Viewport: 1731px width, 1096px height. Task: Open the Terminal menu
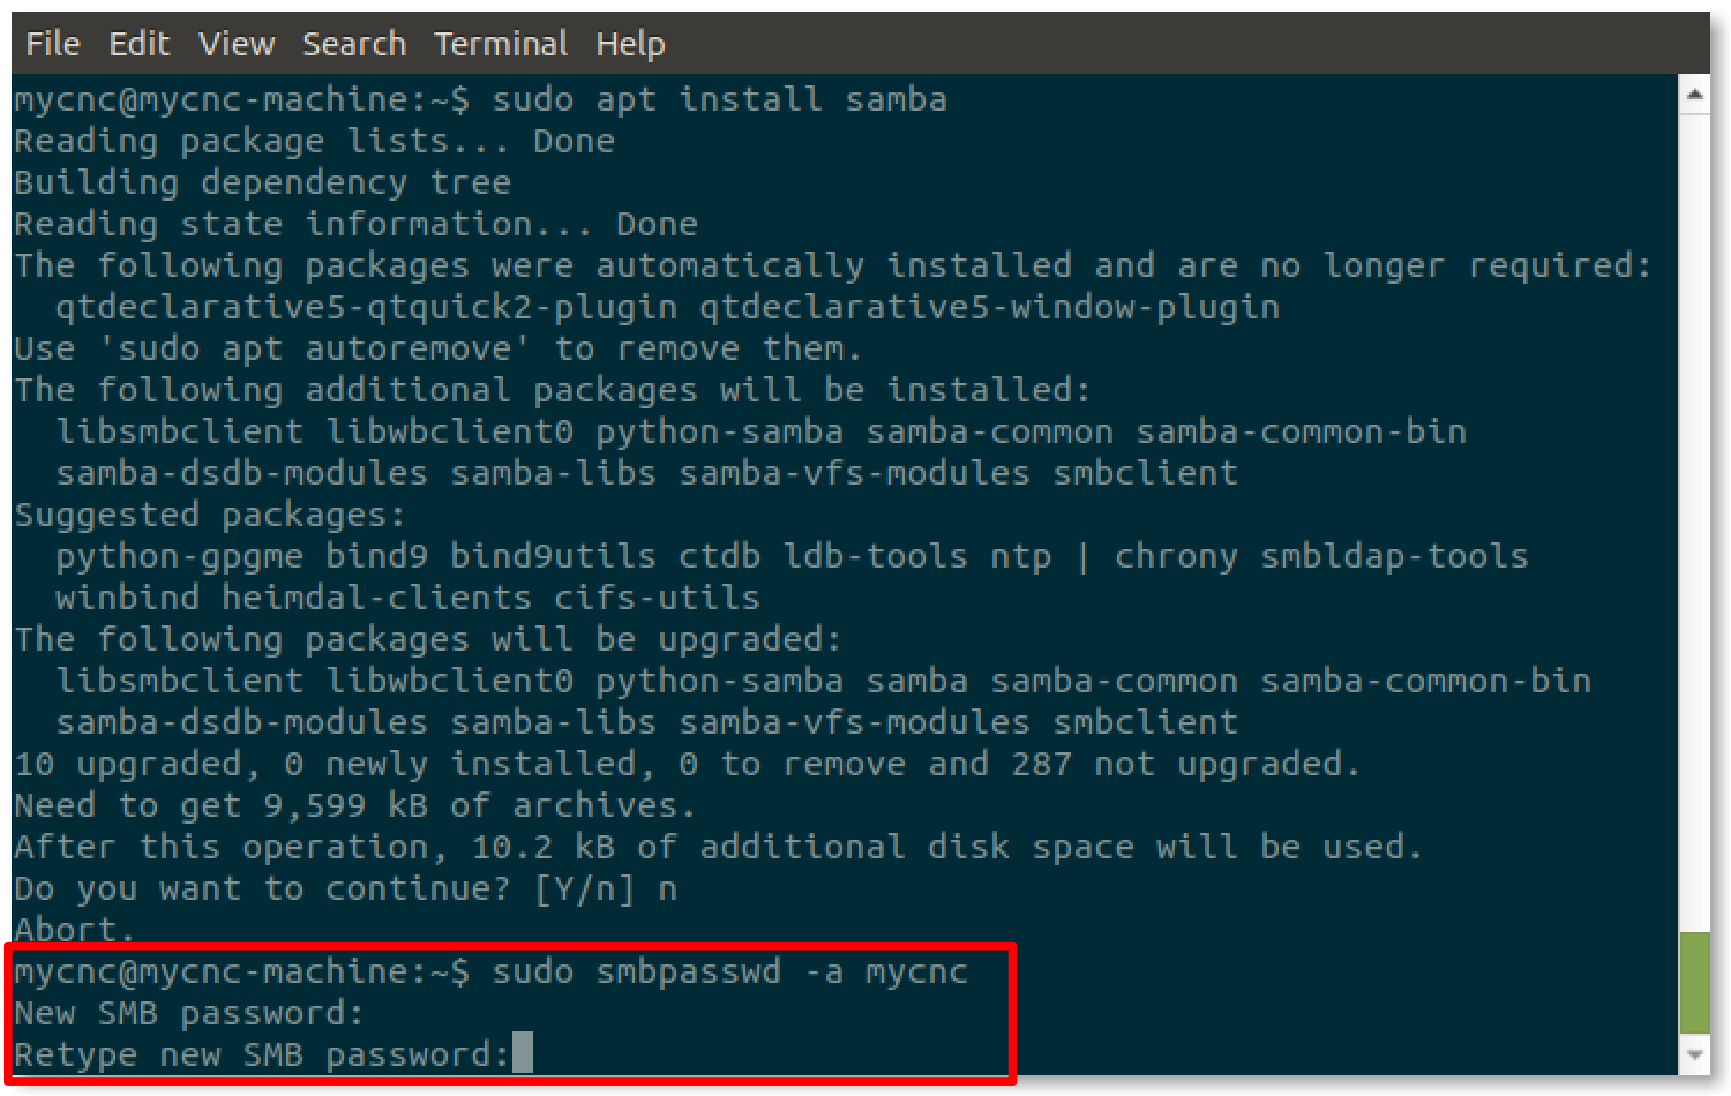(x=500, y=44)
